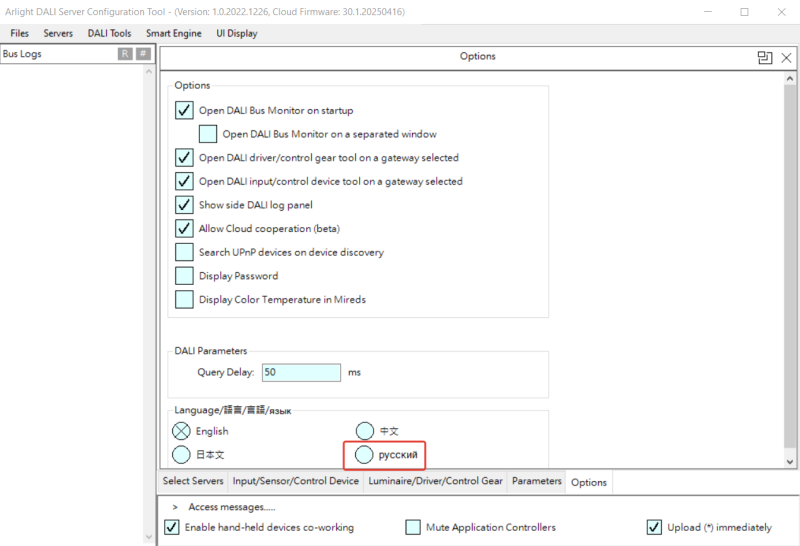Image resolution: width=800 pixels, height=546 pixels.
Task: Switch to Select Servers tab
Action: pos(193,481)
